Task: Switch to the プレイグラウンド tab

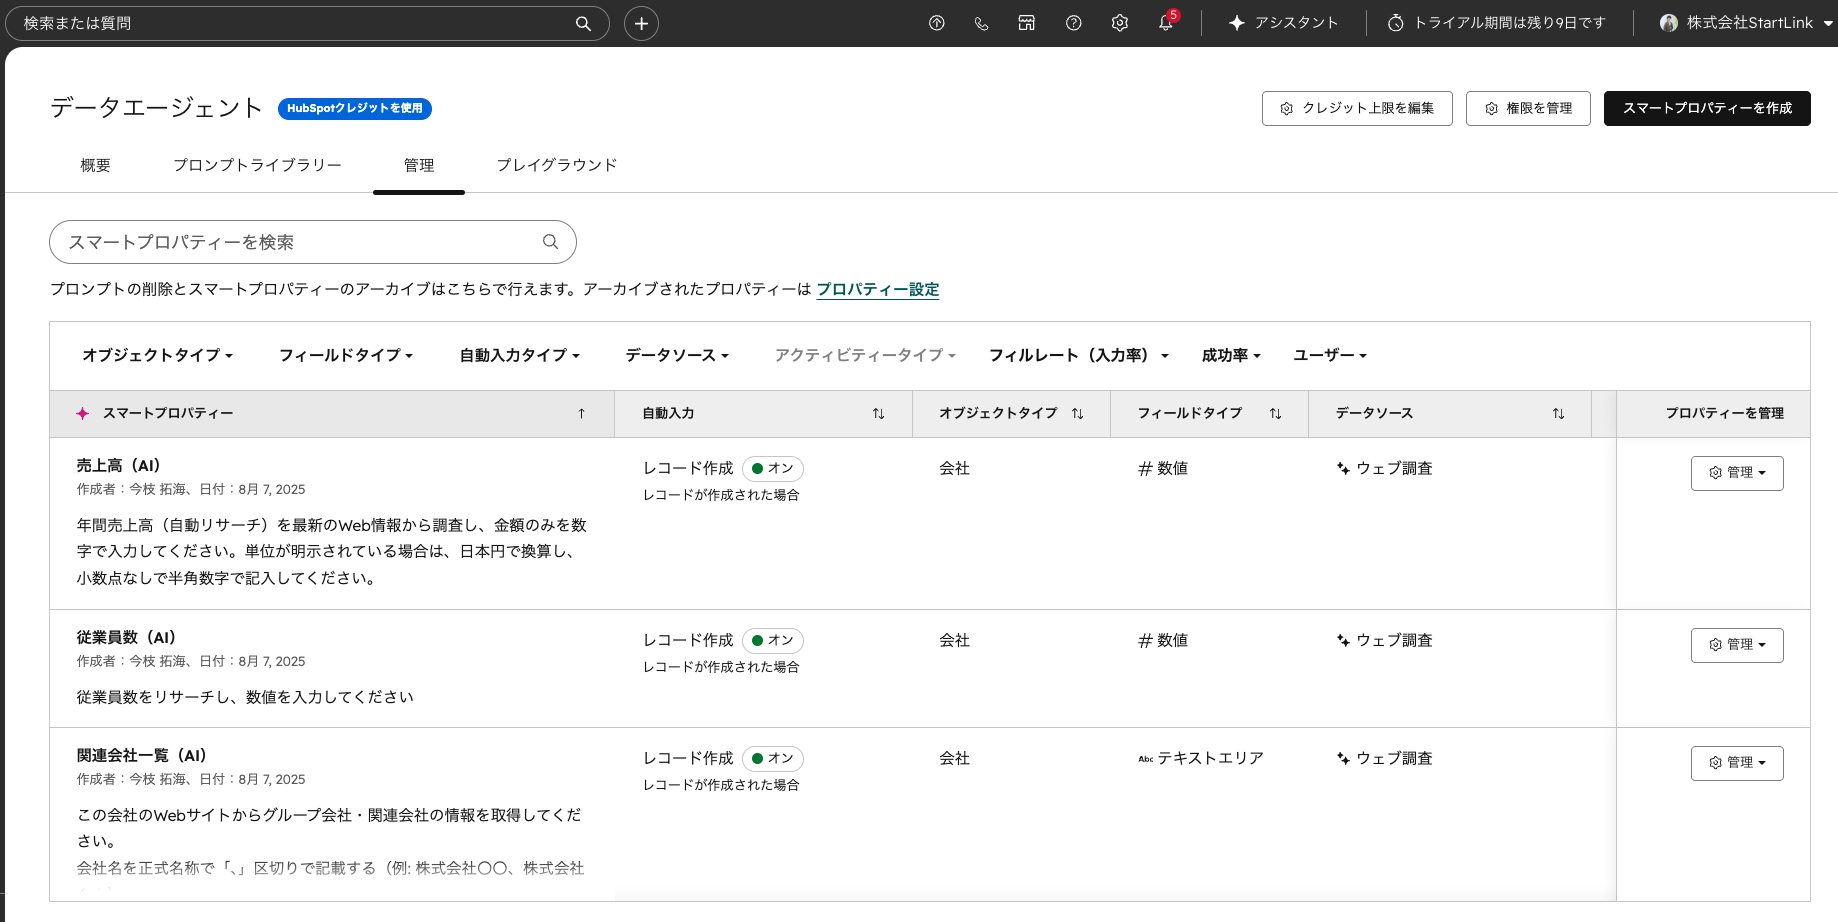Action: pos(557,165)
